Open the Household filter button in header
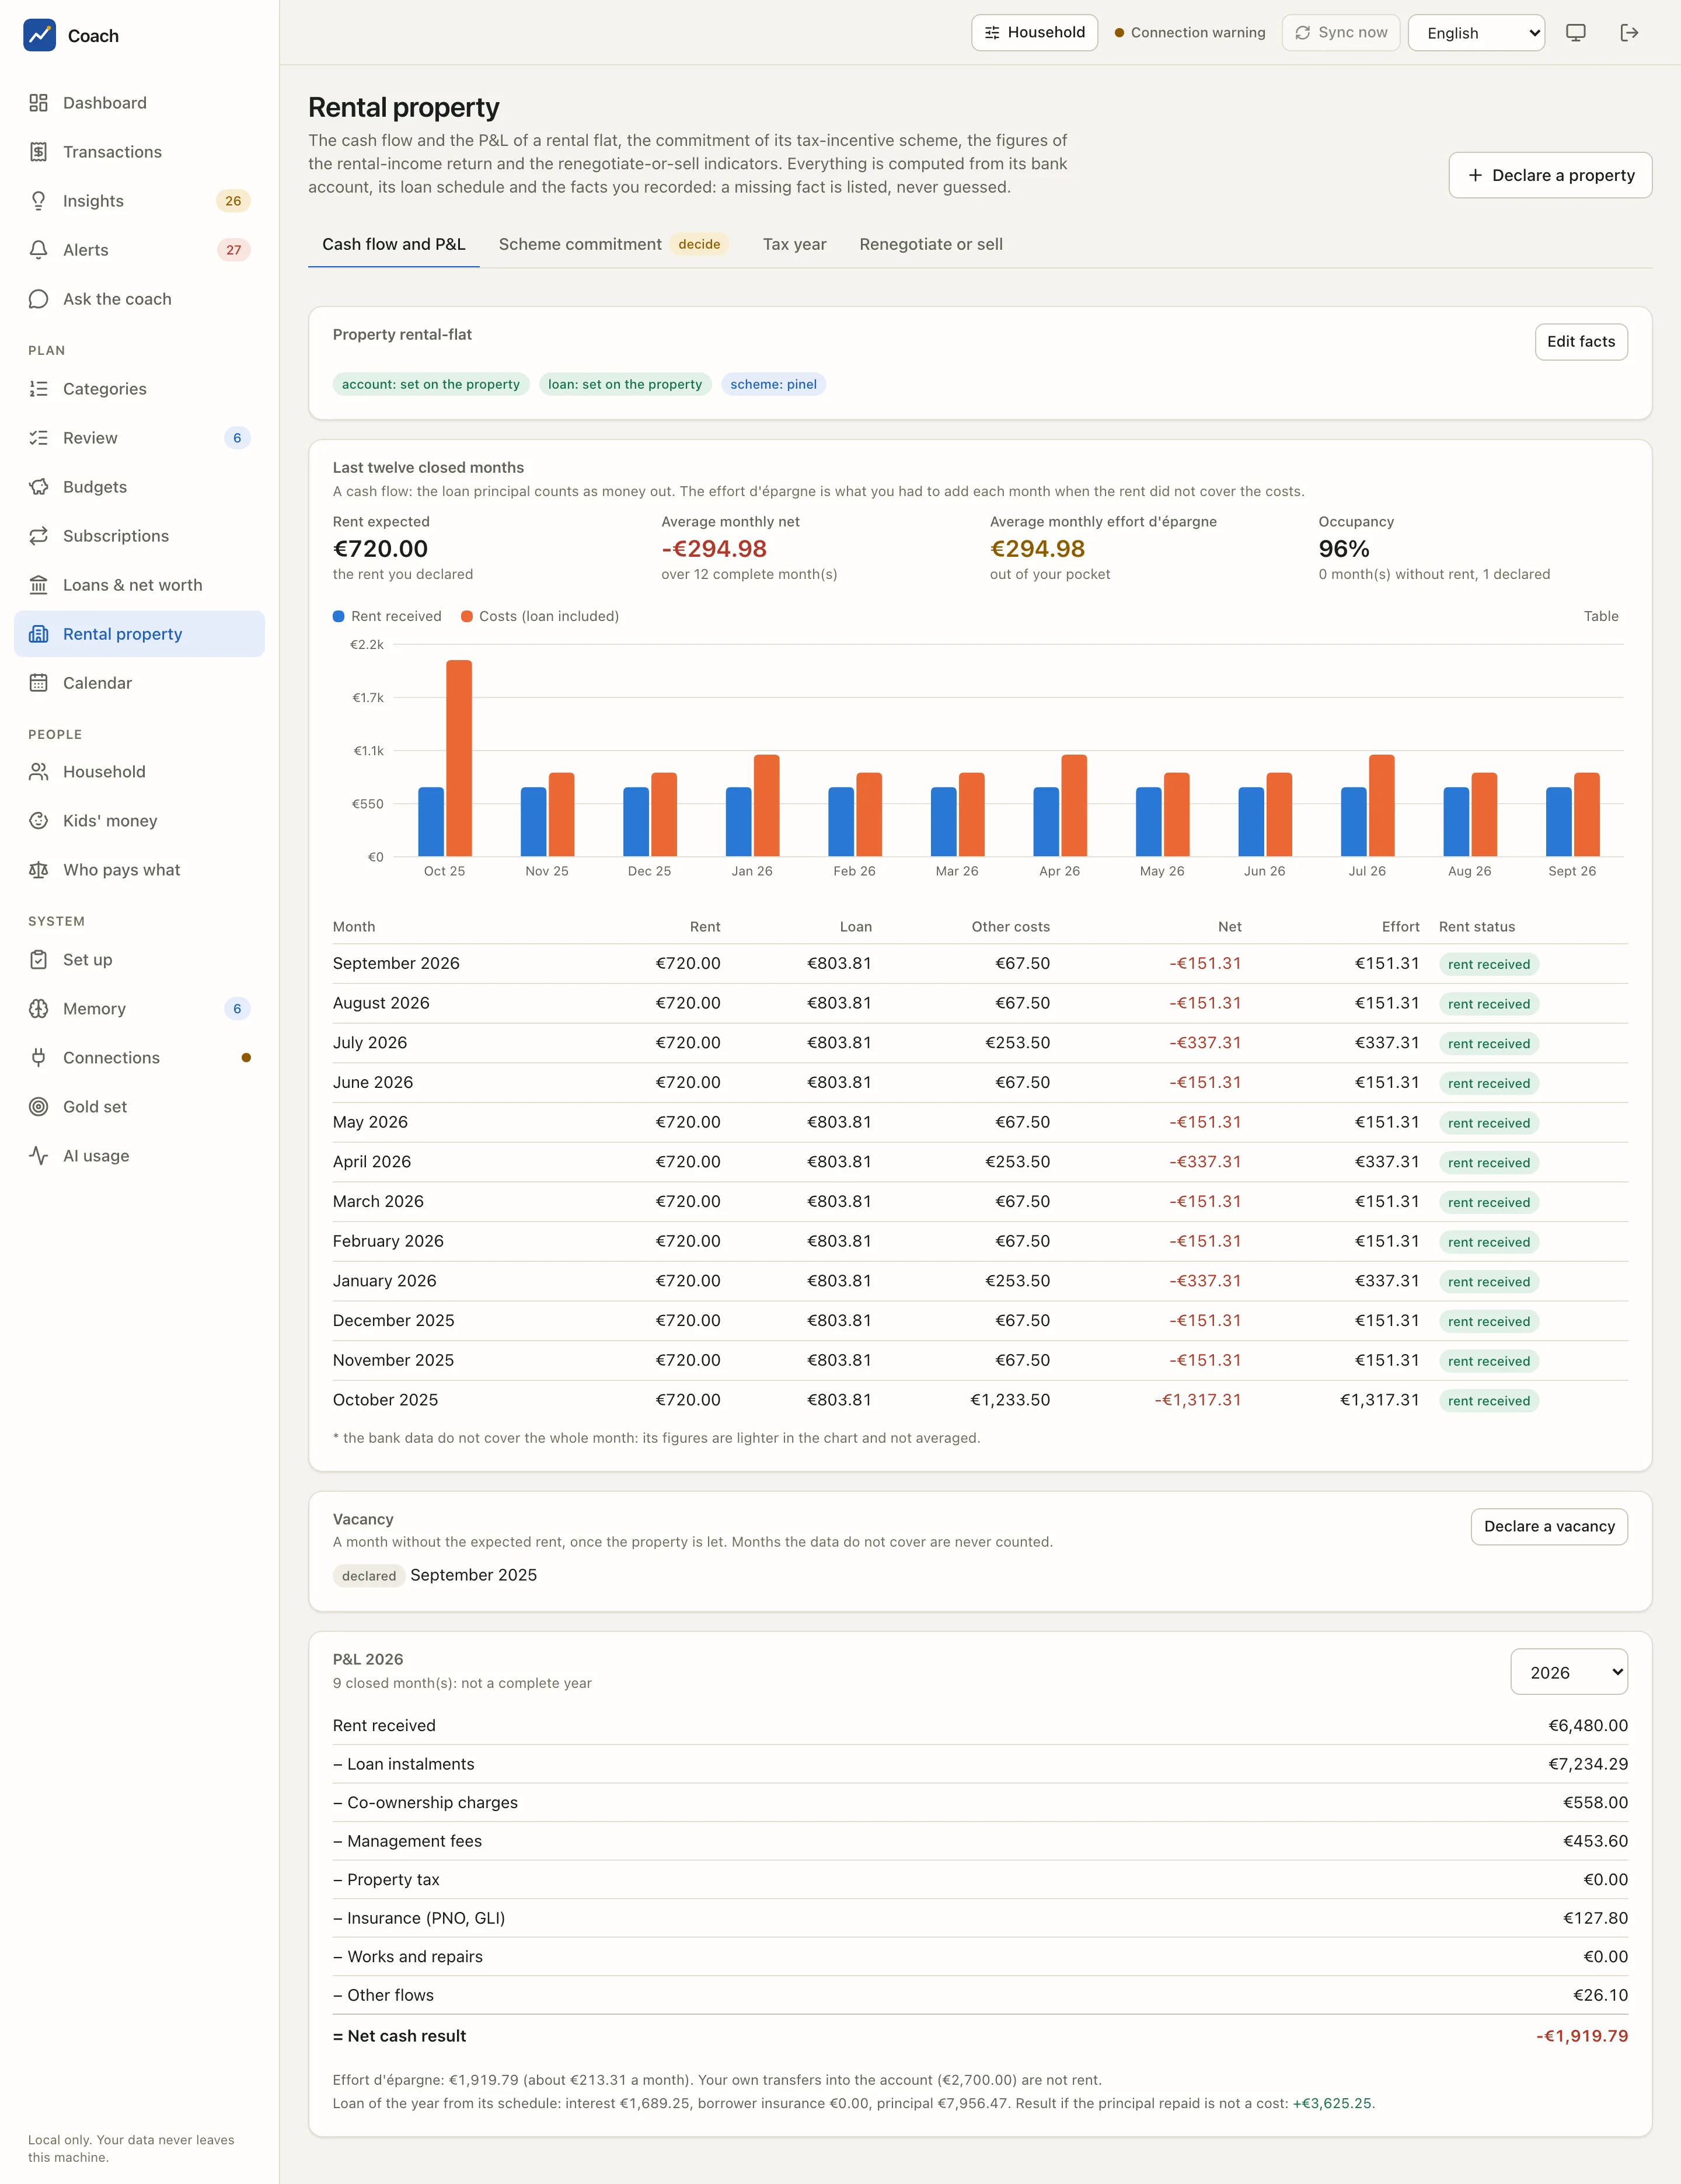The width and height of the screenshot is (1681, 2184). [1034, 33]
